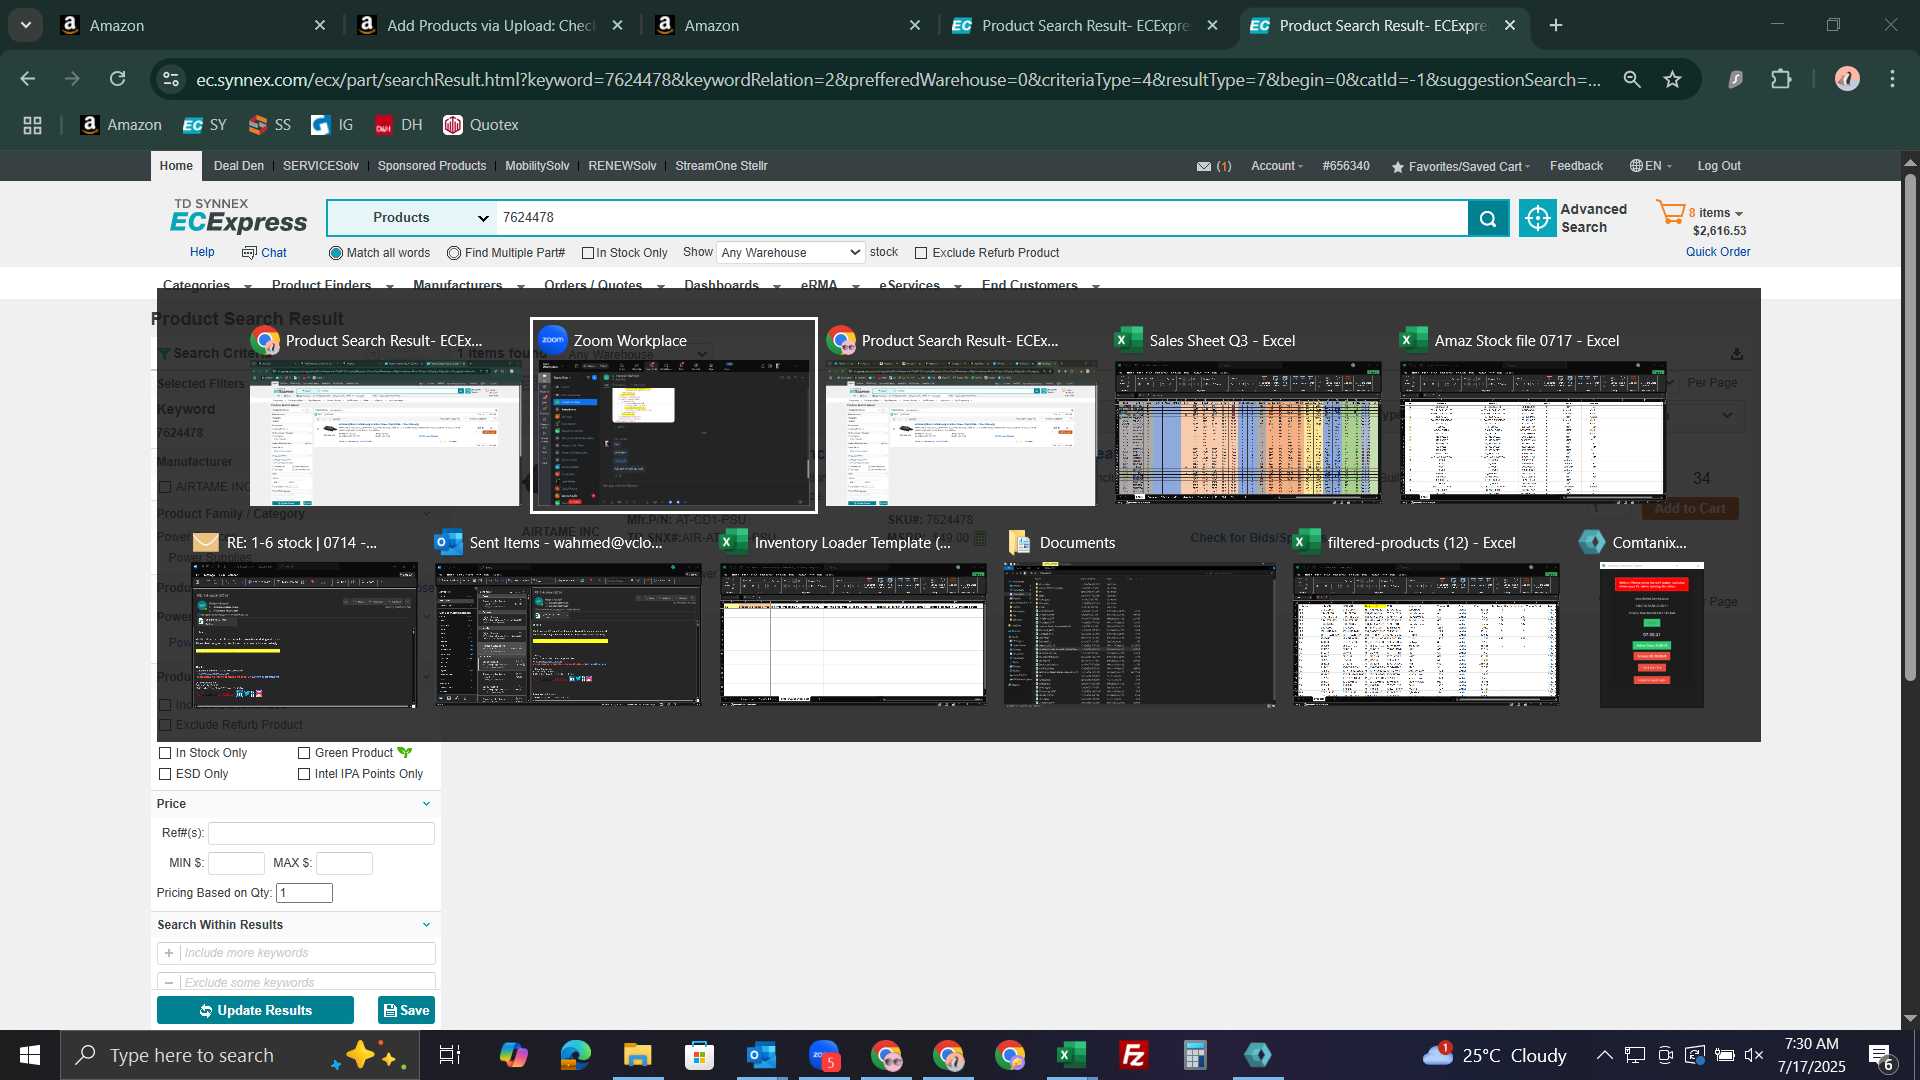Select Match all words radio button

coord(336,253)
